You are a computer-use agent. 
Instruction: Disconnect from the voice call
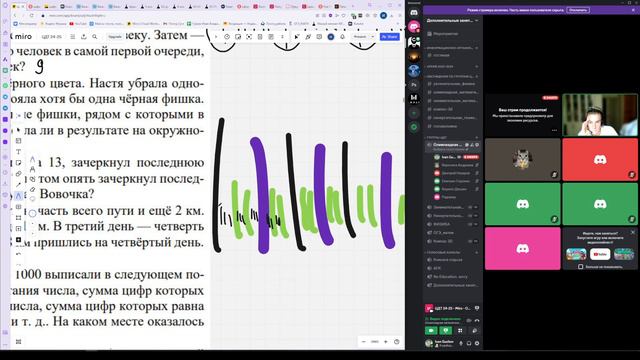(477, 320)
